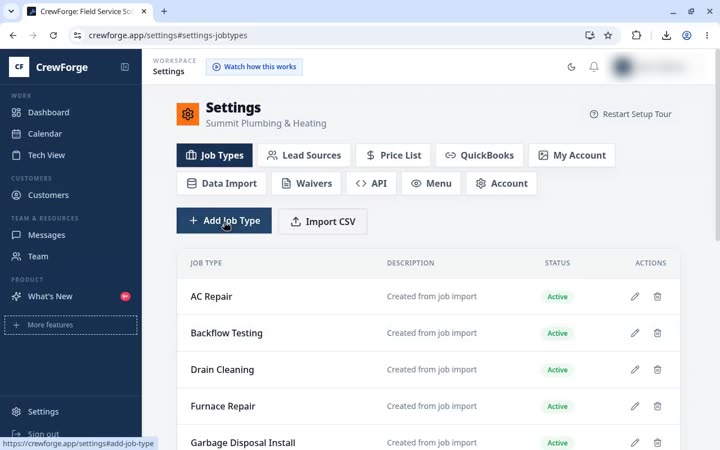Switch to Lead Sources tab
Screen dimensions: 720x450
coord(304,155)
